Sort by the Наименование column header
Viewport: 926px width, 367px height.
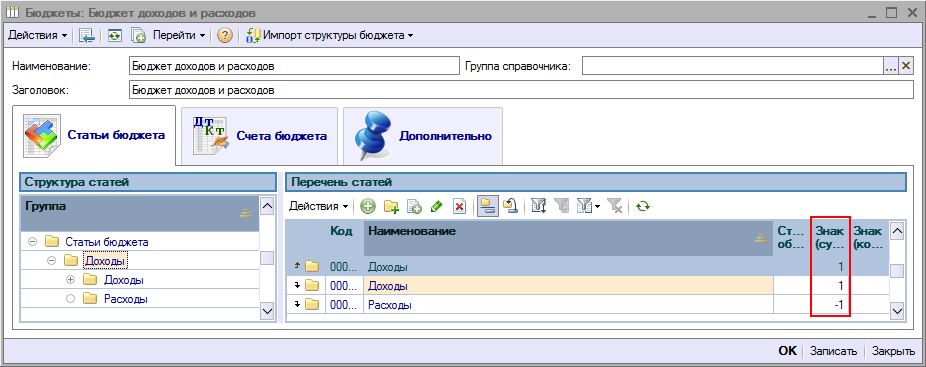568,238
